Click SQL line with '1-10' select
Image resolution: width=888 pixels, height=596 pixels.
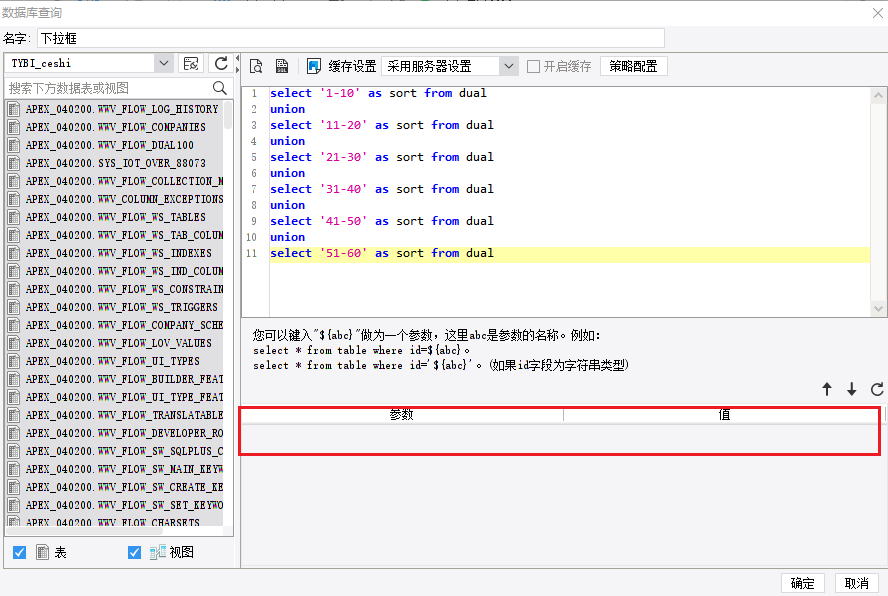[378, 93]
